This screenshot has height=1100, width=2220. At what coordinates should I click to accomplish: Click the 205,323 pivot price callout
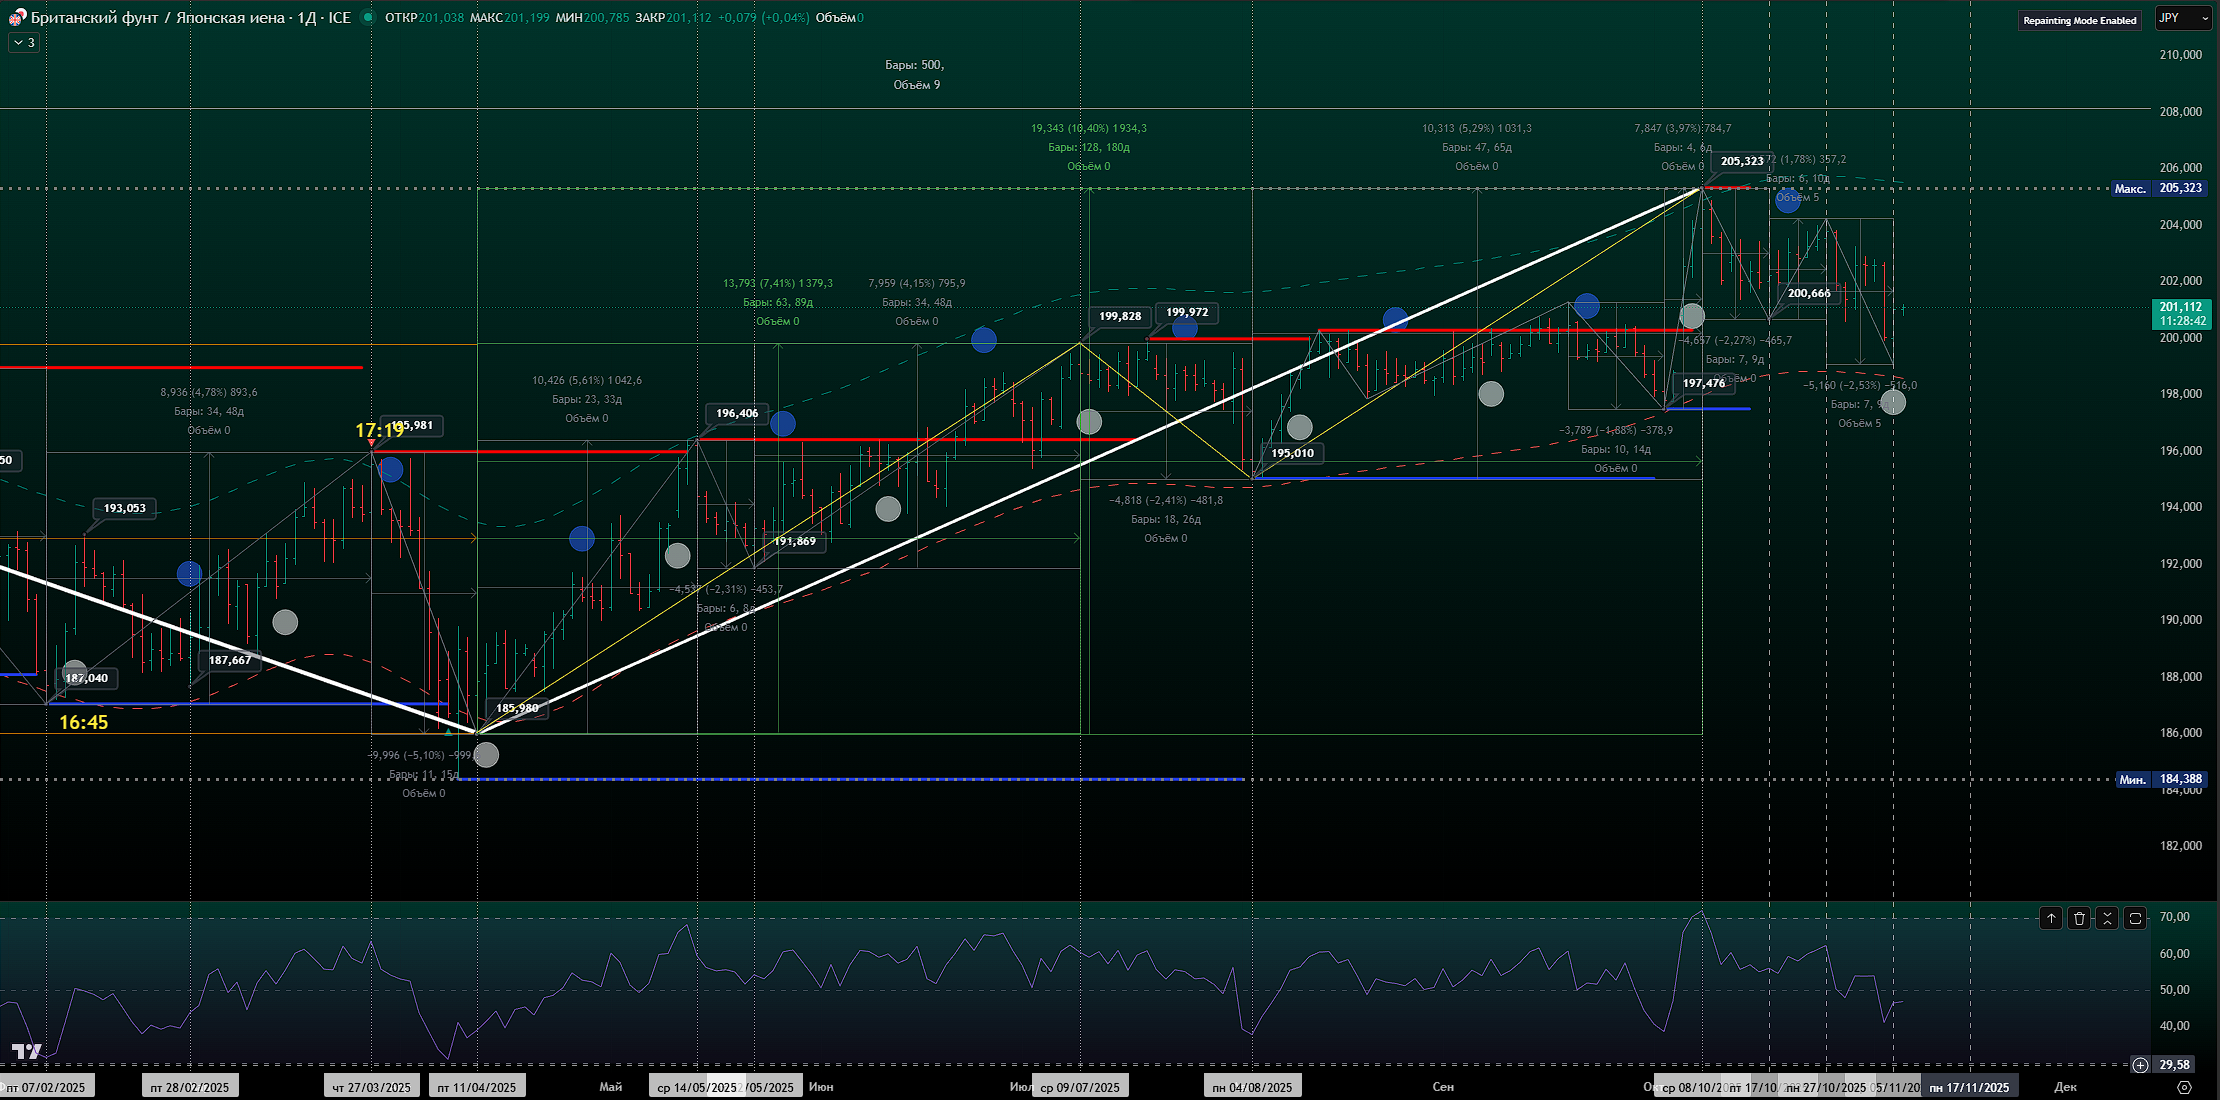pos(1742,161)
